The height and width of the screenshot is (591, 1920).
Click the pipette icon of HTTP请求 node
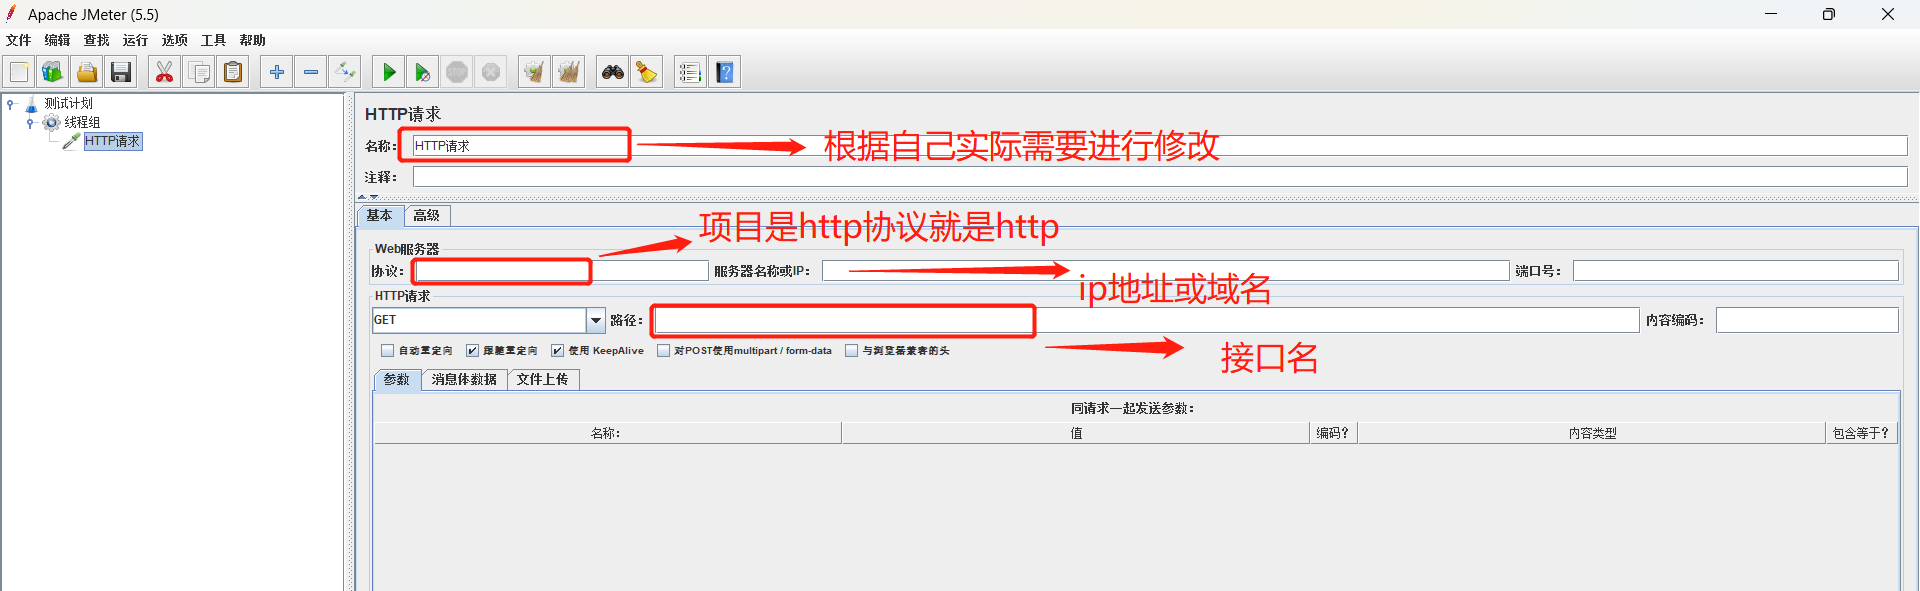point(71,141)
